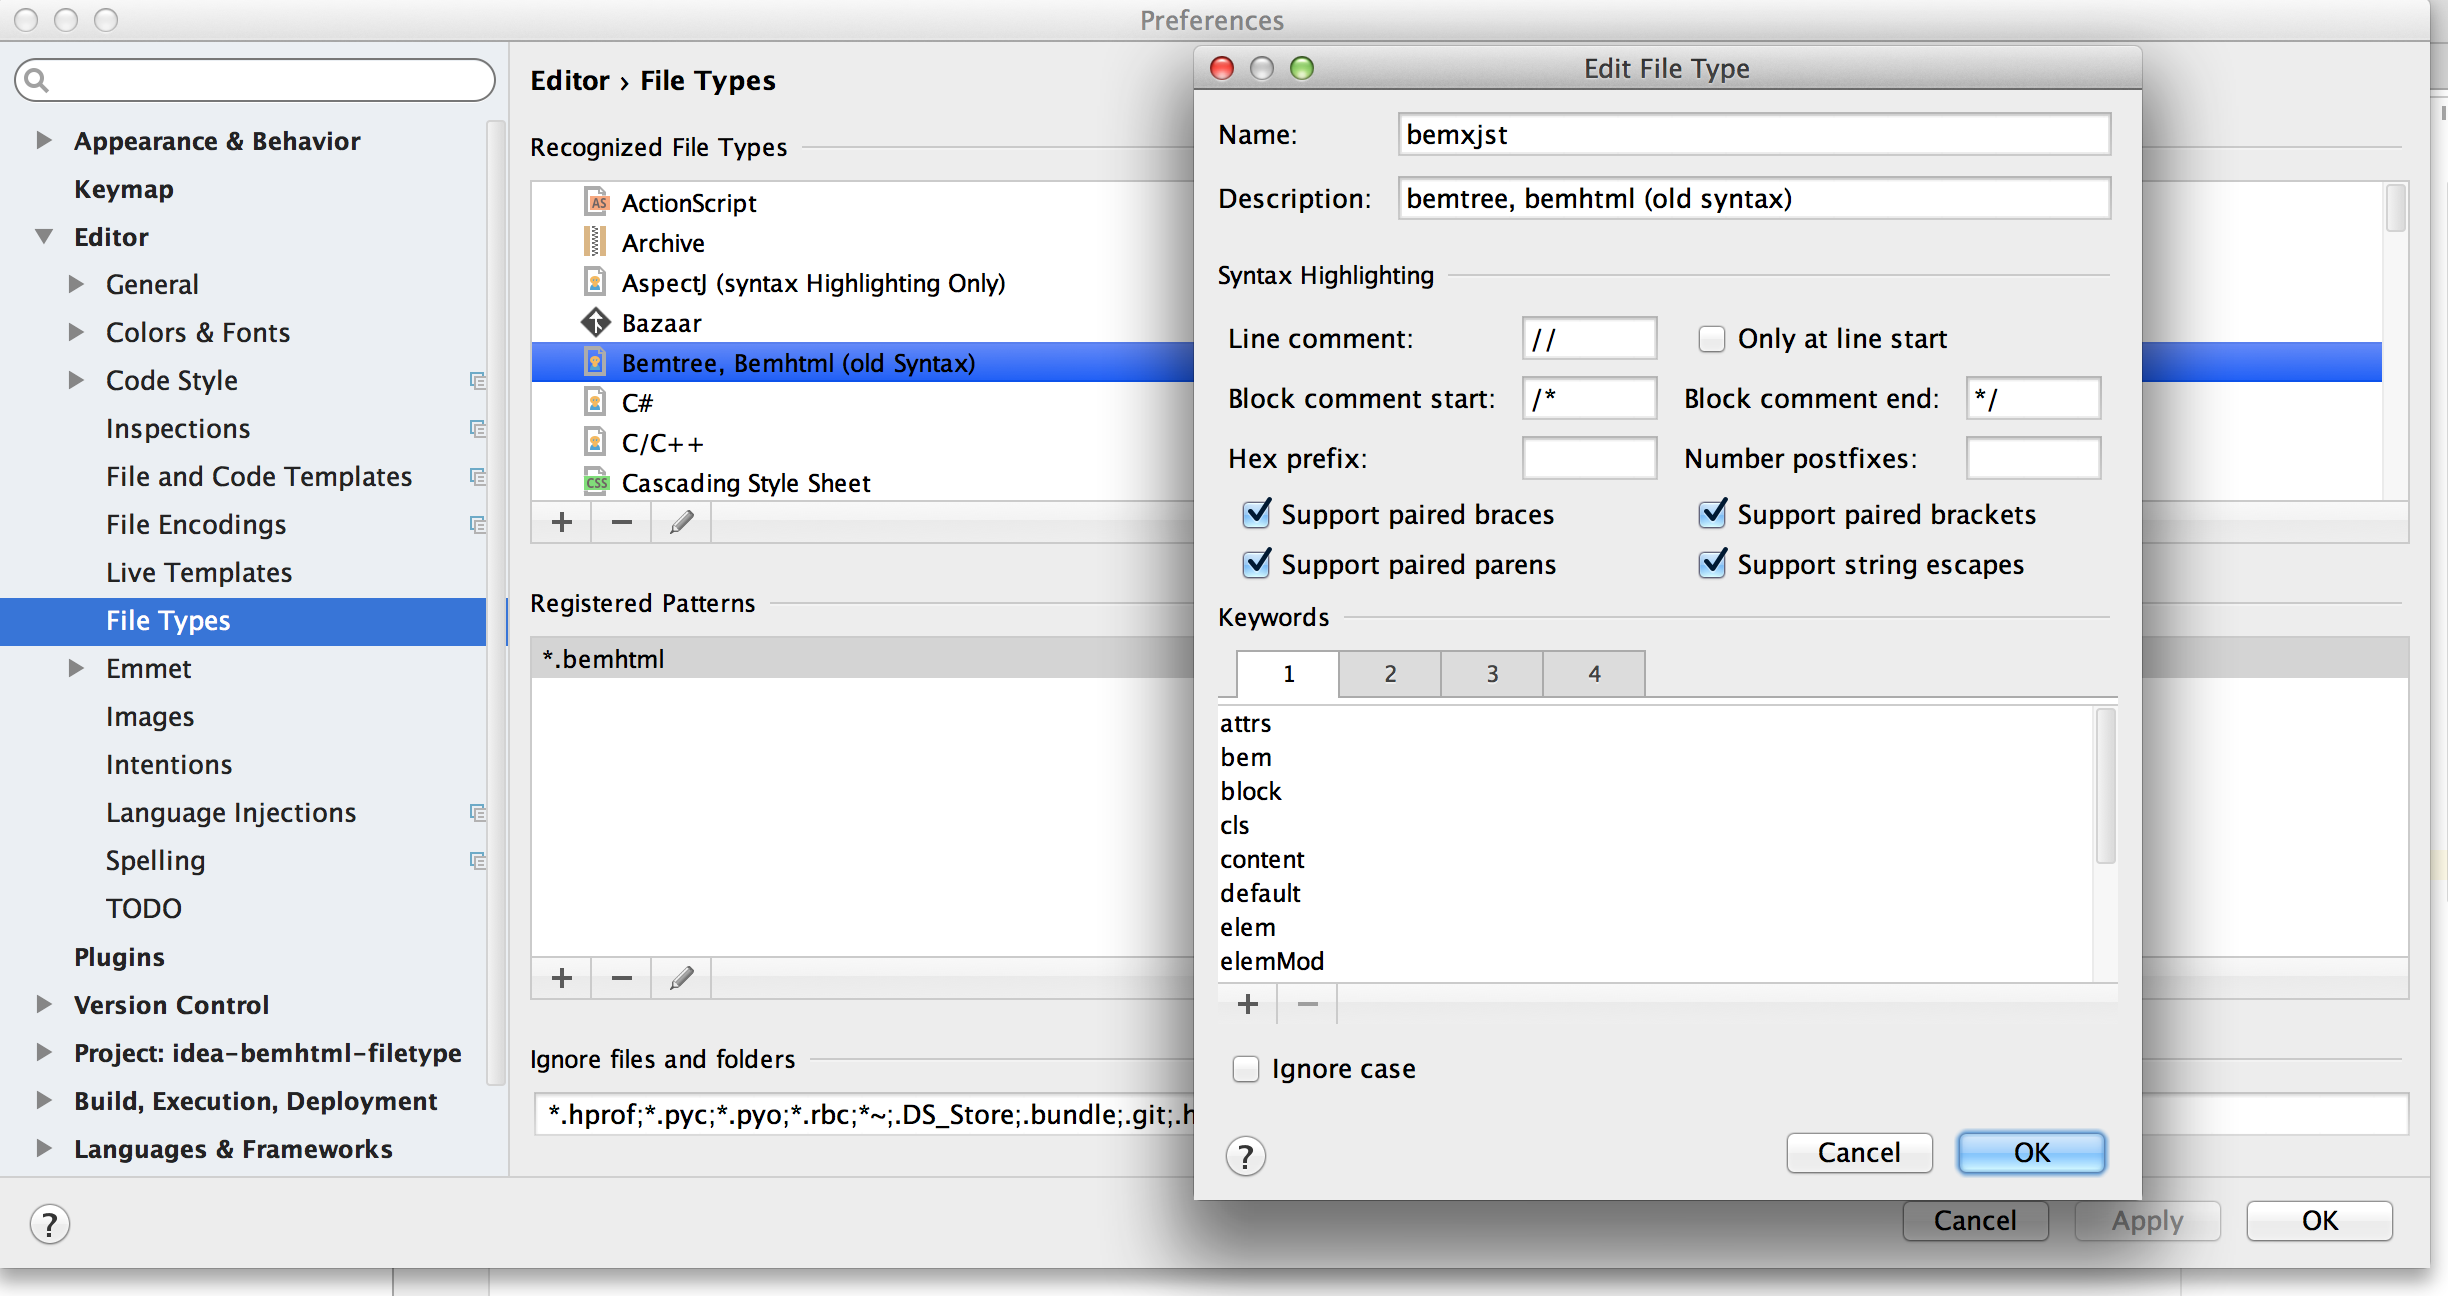Collapse the Editor tree node

coord(43,237)
